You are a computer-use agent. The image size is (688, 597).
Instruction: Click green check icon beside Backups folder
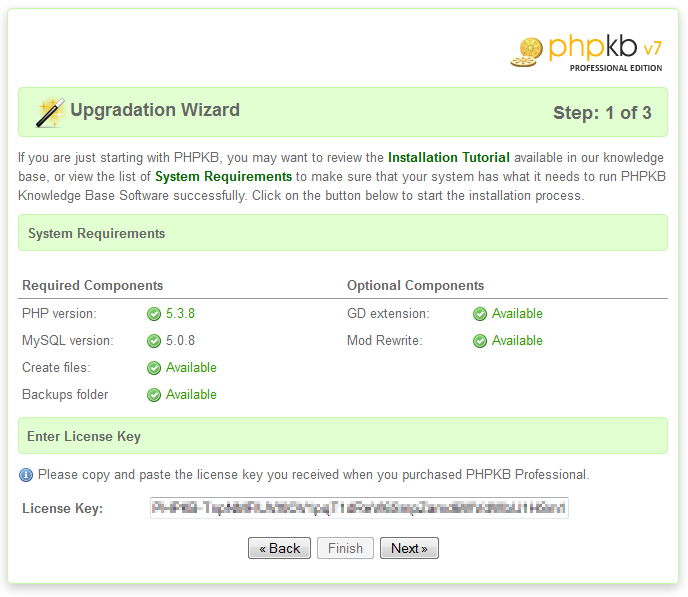click(x=154, y=395)
